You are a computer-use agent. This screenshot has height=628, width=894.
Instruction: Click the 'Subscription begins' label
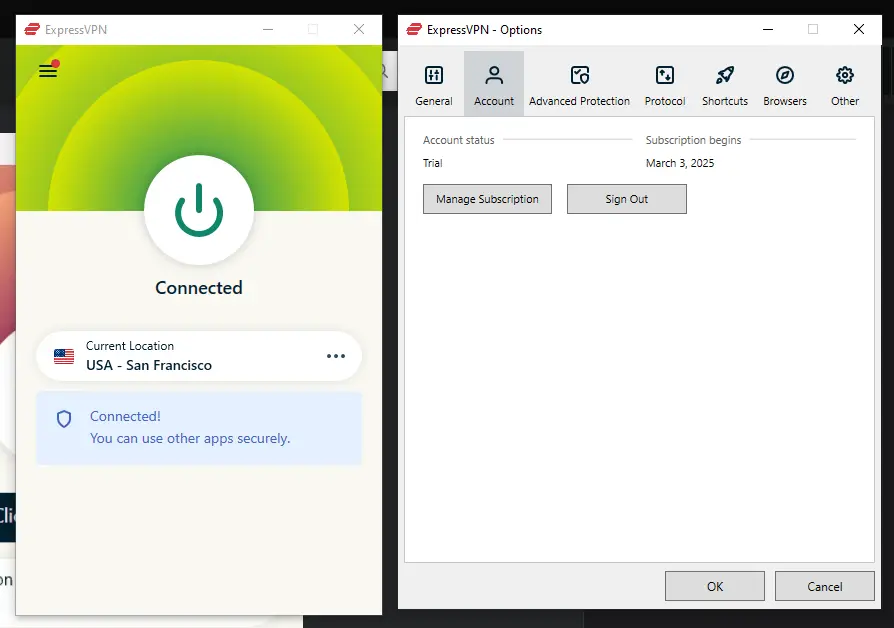point(693,140)
